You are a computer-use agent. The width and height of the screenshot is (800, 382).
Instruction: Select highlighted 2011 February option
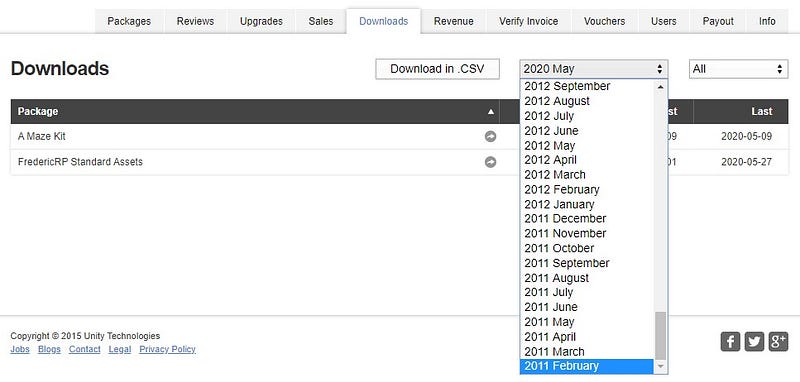pyautogui.click(x=587, y=366)
